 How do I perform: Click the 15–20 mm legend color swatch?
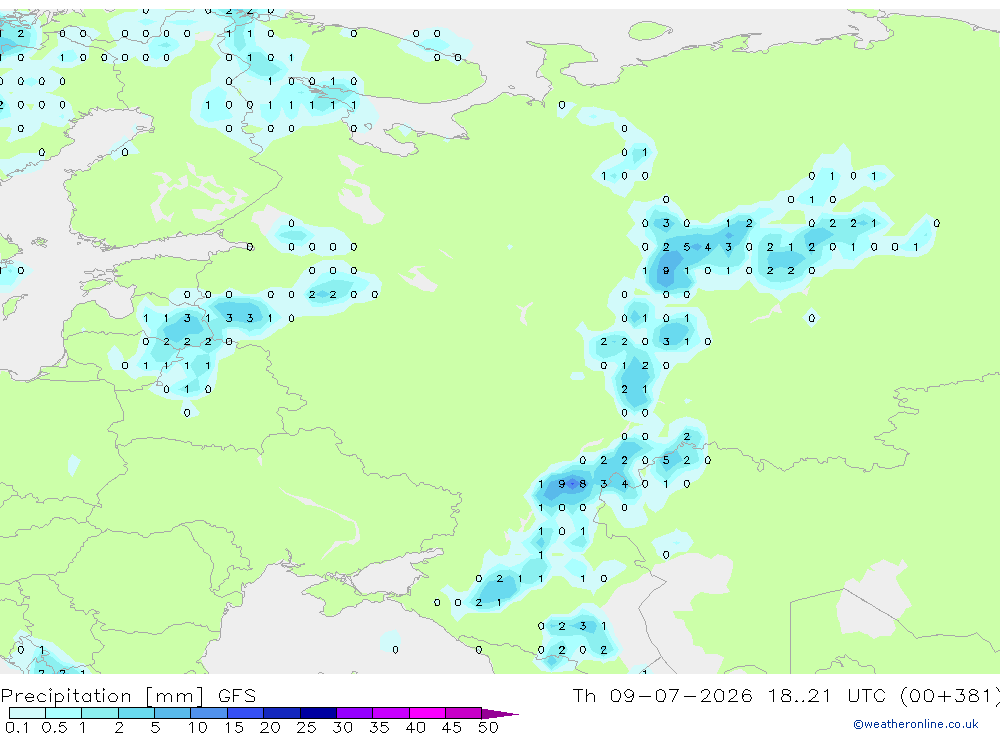(246, 713)
